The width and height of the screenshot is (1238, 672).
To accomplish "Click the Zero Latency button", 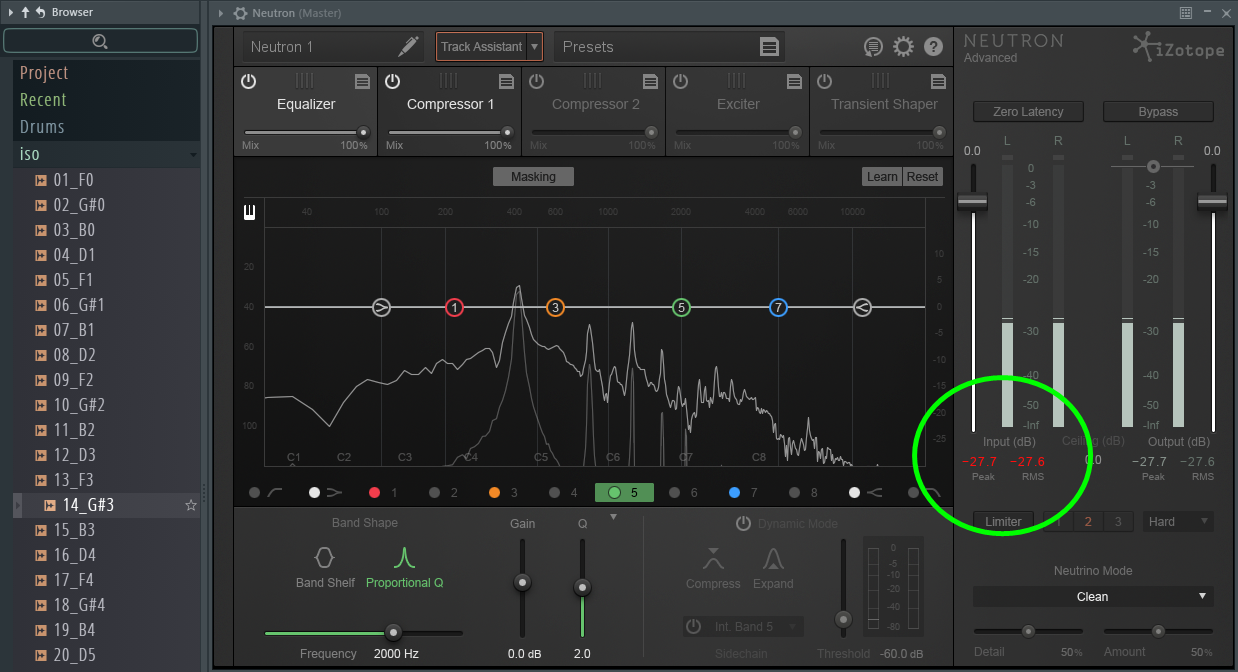I will (1028, 112).
